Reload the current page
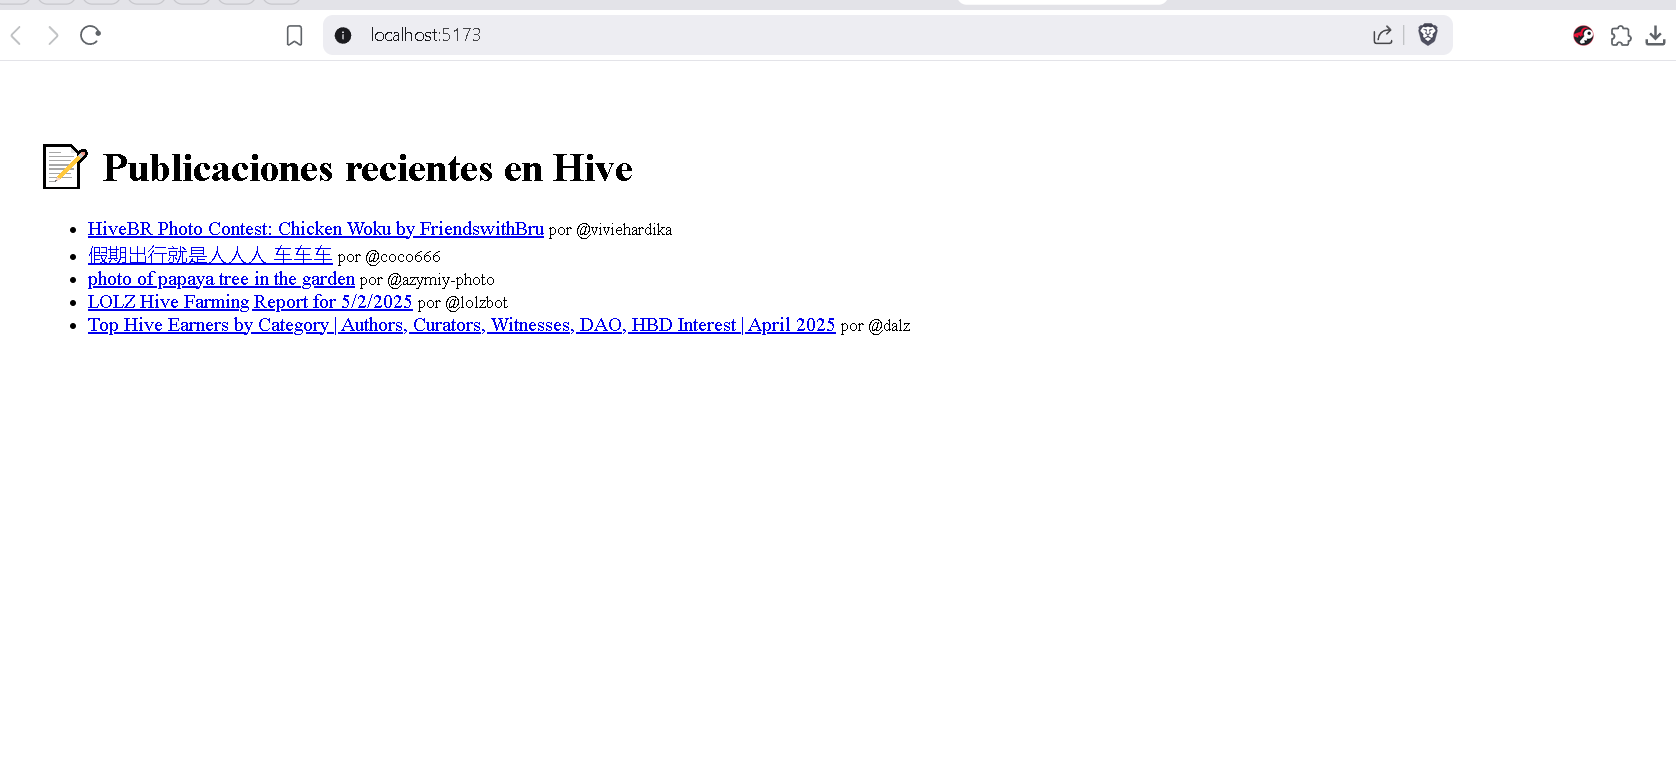1676x782 pixels. [x=90, y=36]
